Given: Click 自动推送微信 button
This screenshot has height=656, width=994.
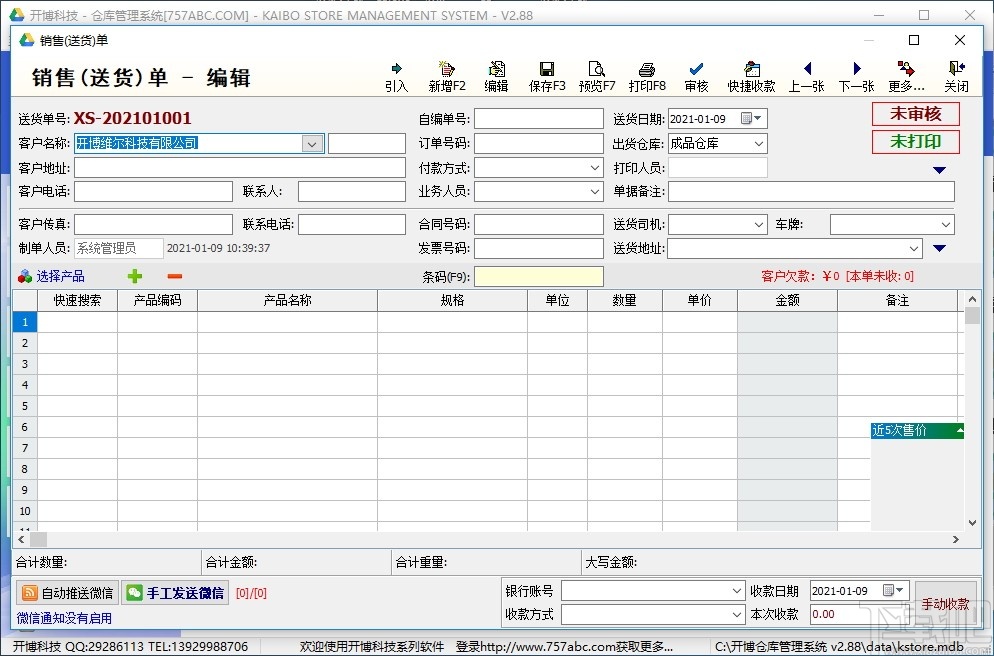Looking at the screenshot, I should coord(68,593).
